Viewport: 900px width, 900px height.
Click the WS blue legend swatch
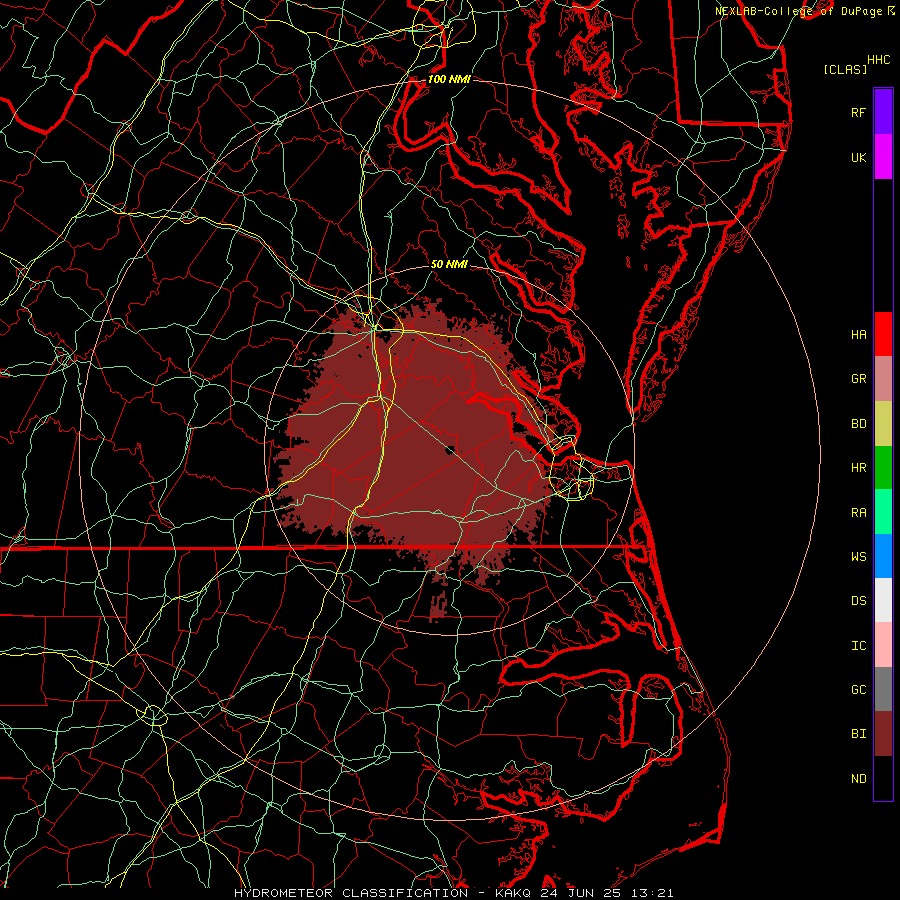point(883,556)
